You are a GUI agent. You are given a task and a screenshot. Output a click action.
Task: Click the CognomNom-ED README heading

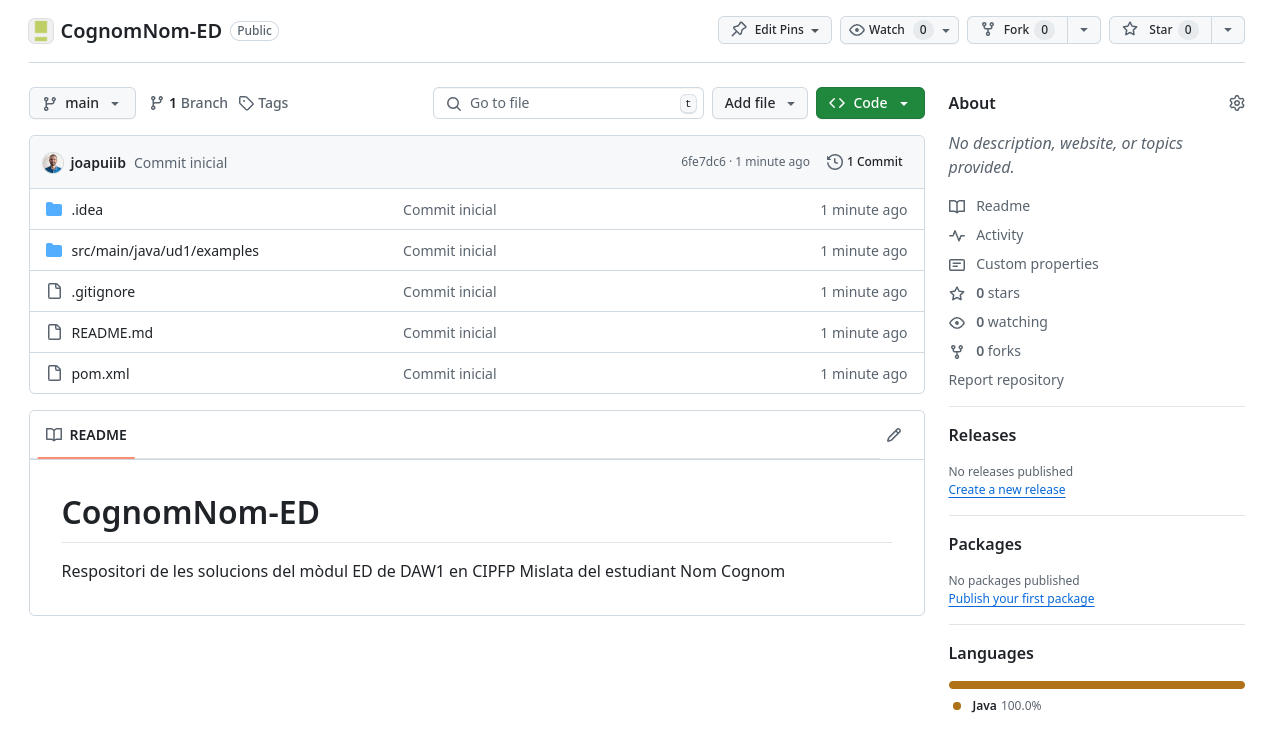pos(191,512)
